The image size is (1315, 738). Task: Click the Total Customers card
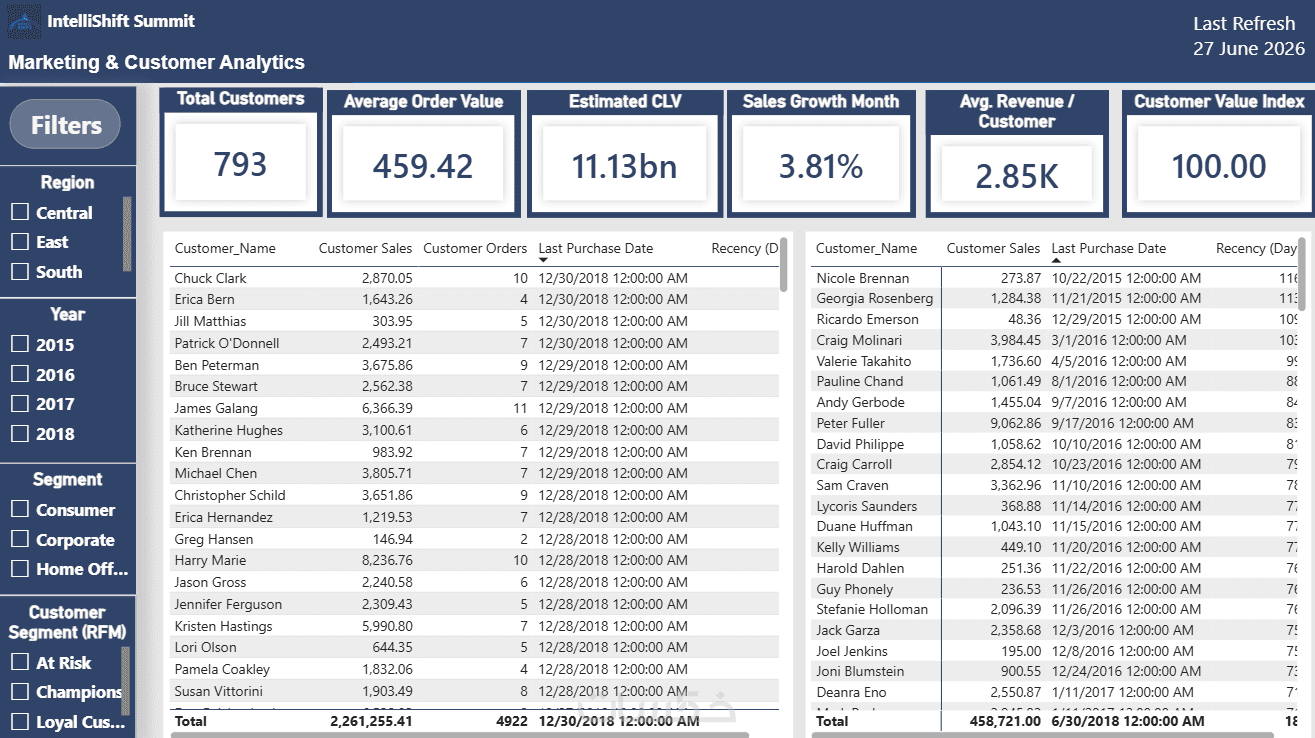point(240,151)
